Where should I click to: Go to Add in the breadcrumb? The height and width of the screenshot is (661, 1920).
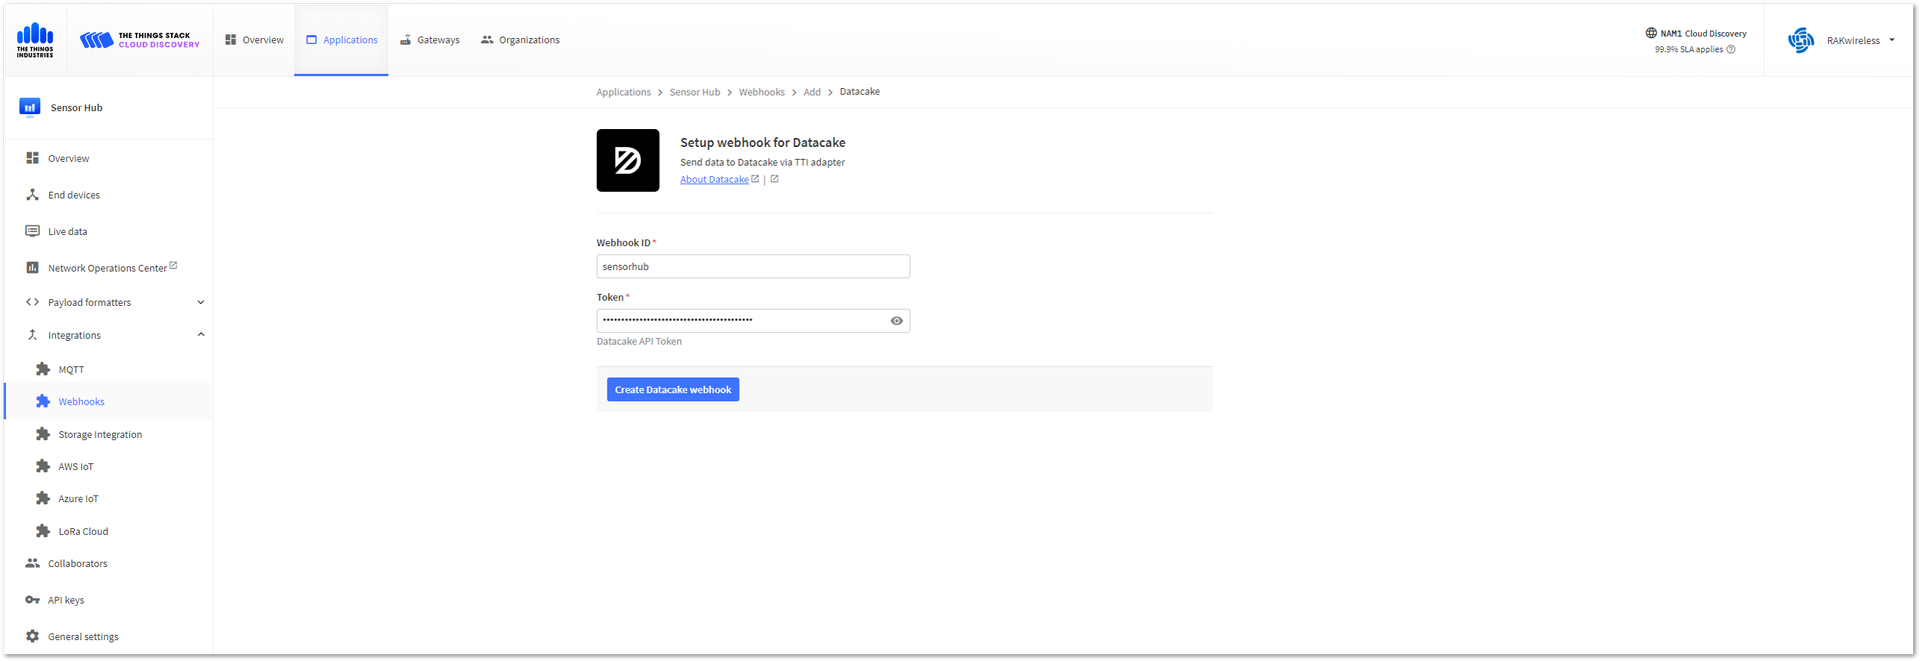point(812,92)
